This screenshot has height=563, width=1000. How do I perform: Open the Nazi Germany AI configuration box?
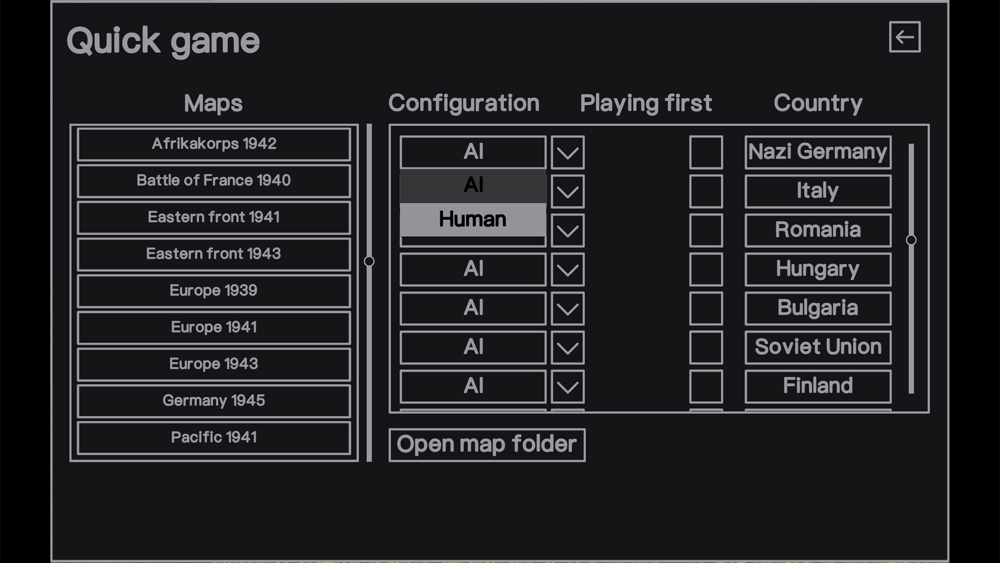click(x=473, y=152)
